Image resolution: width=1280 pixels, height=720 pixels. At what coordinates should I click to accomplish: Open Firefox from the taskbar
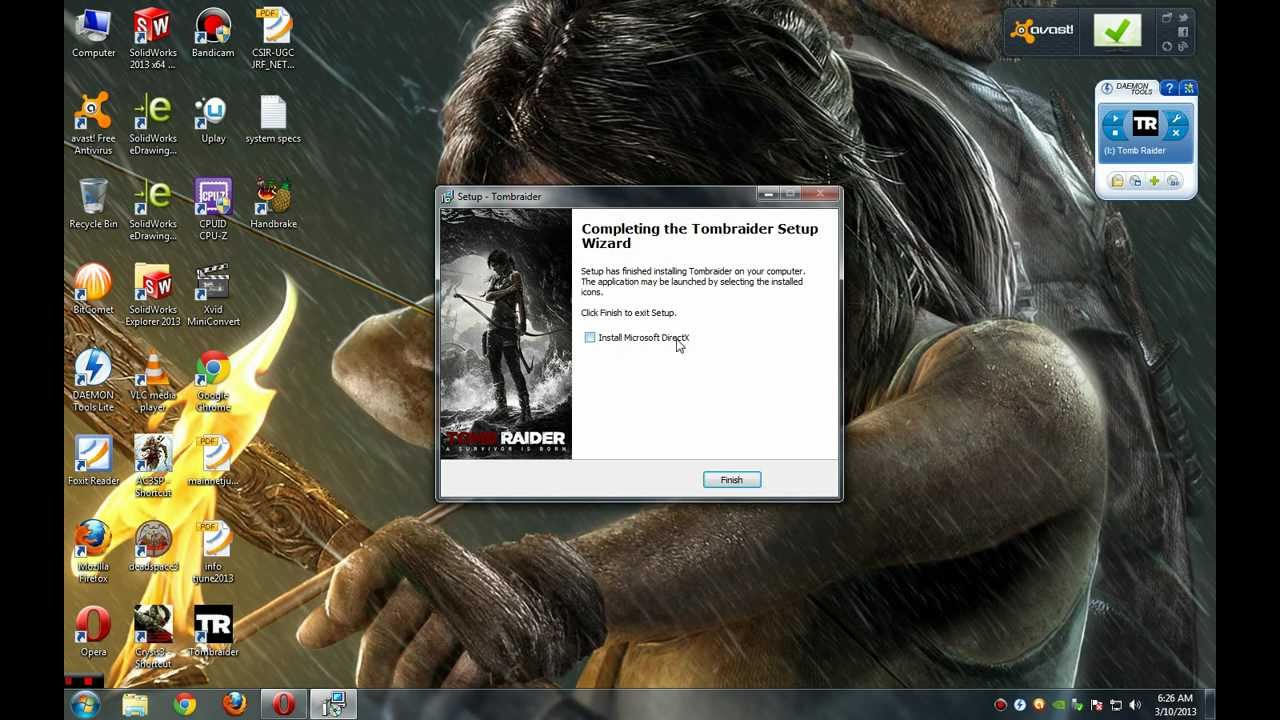point(234,705)
